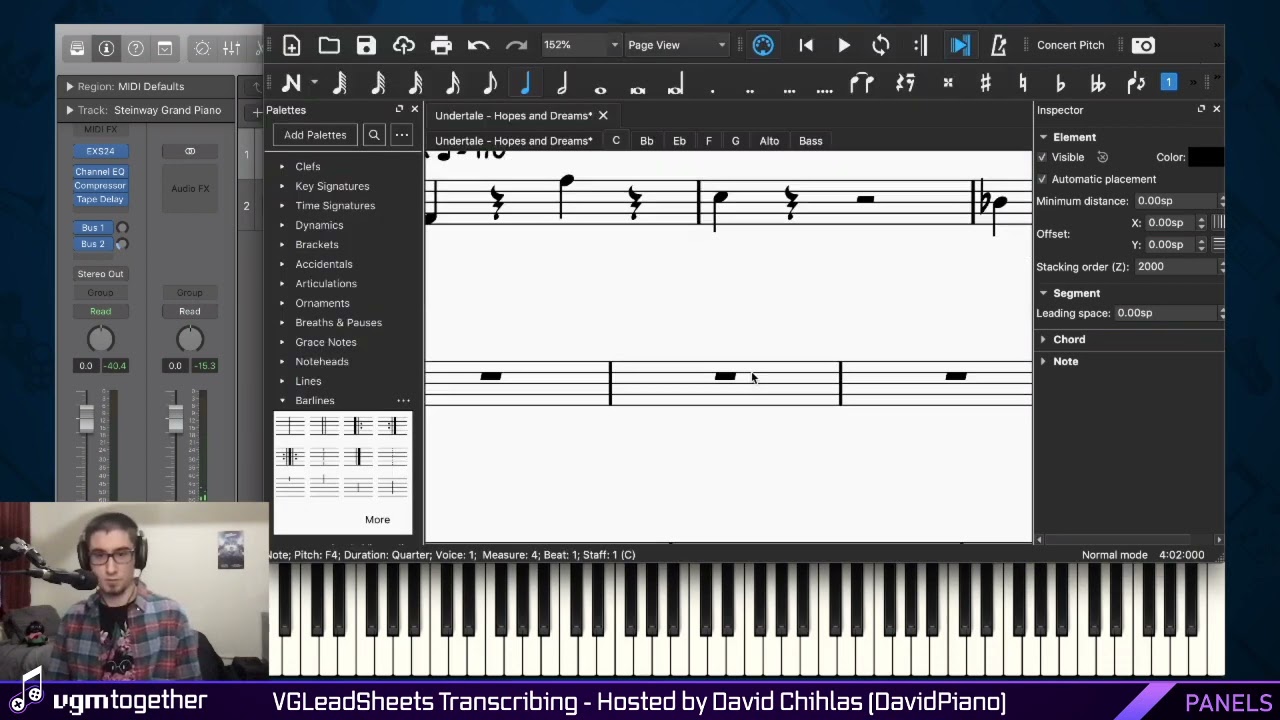This screenshot has width=1280, height=720.
Task: Click the EXS24 instrument button
Action: [x=100, y=151]
